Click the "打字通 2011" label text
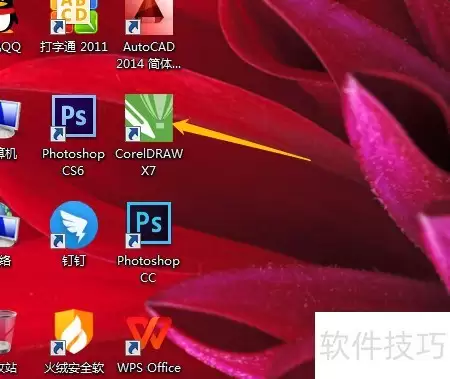This screenshot has height=379, width=450. pos(74,47)
